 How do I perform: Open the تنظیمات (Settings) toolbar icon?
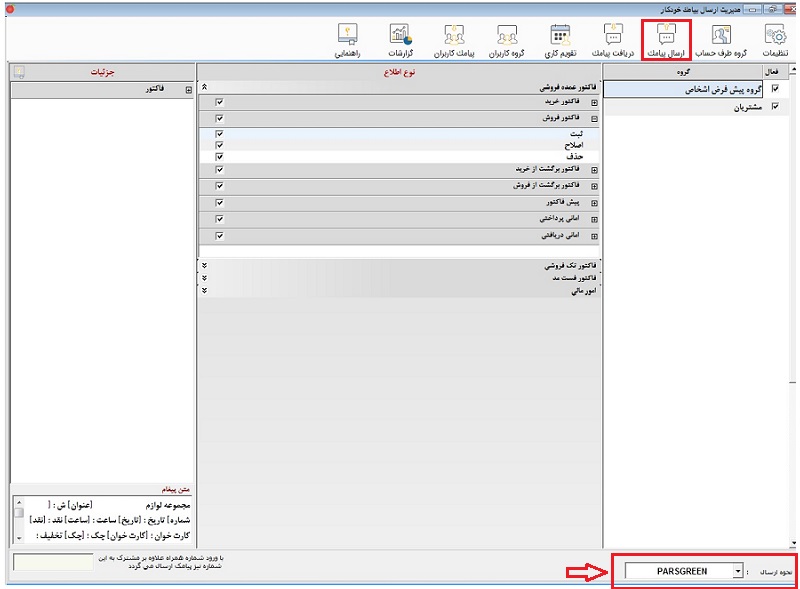[x=773, y=38]
